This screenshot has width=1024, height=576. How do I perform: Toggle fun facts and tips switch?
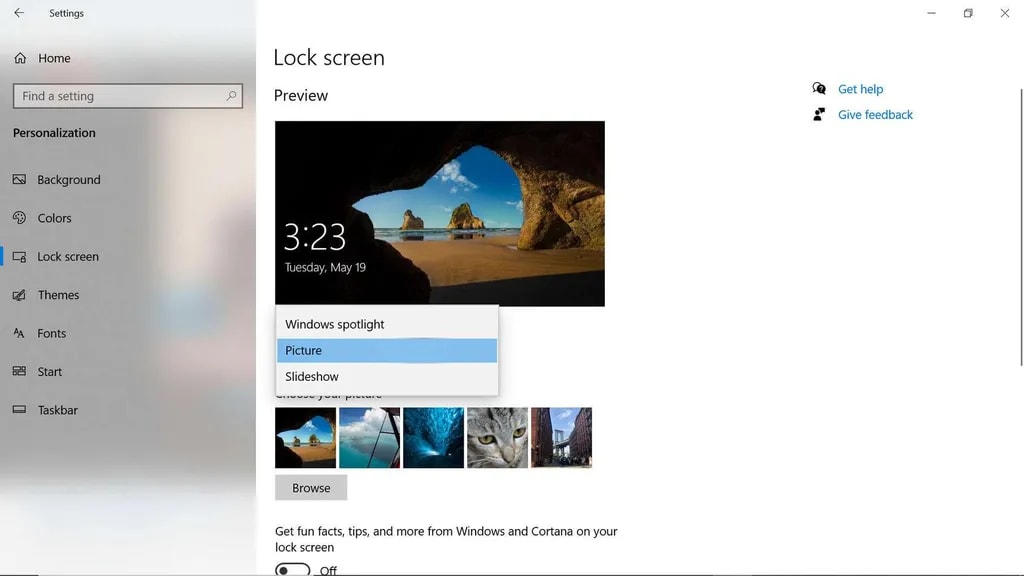click(292, 570)
